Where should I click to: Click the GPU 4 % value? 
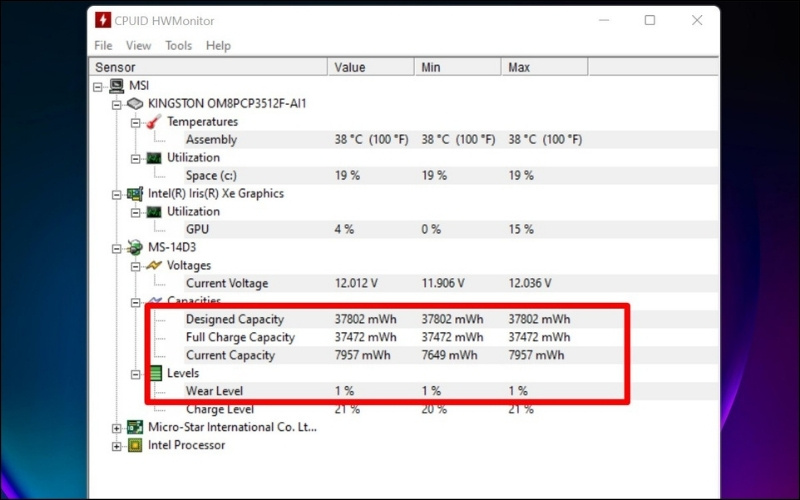[x=344, y=229]
